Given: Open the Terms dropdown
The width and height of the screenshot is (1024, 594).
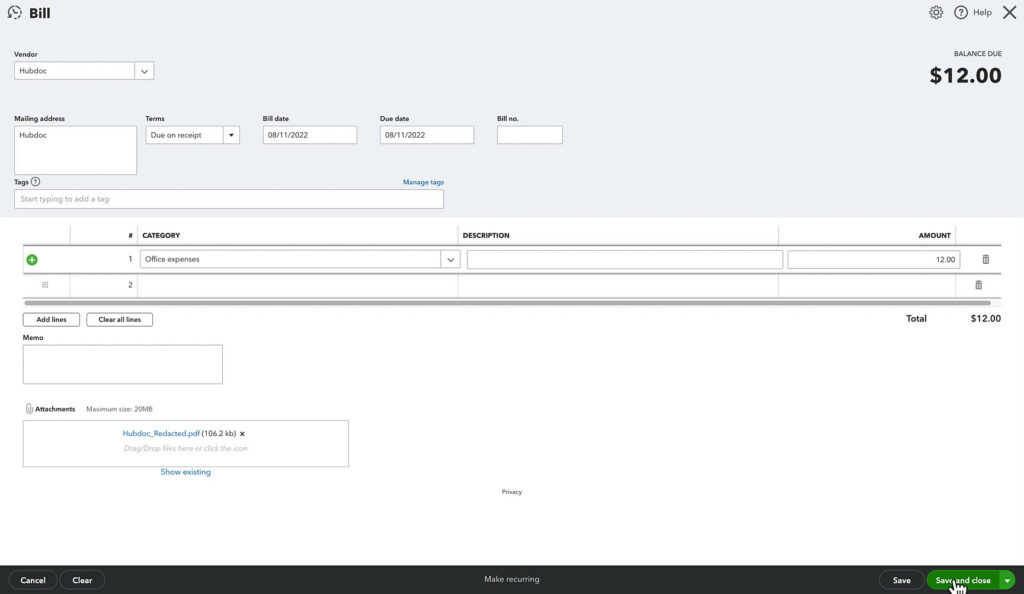Looking at the screenshot, I should [231, 134].
